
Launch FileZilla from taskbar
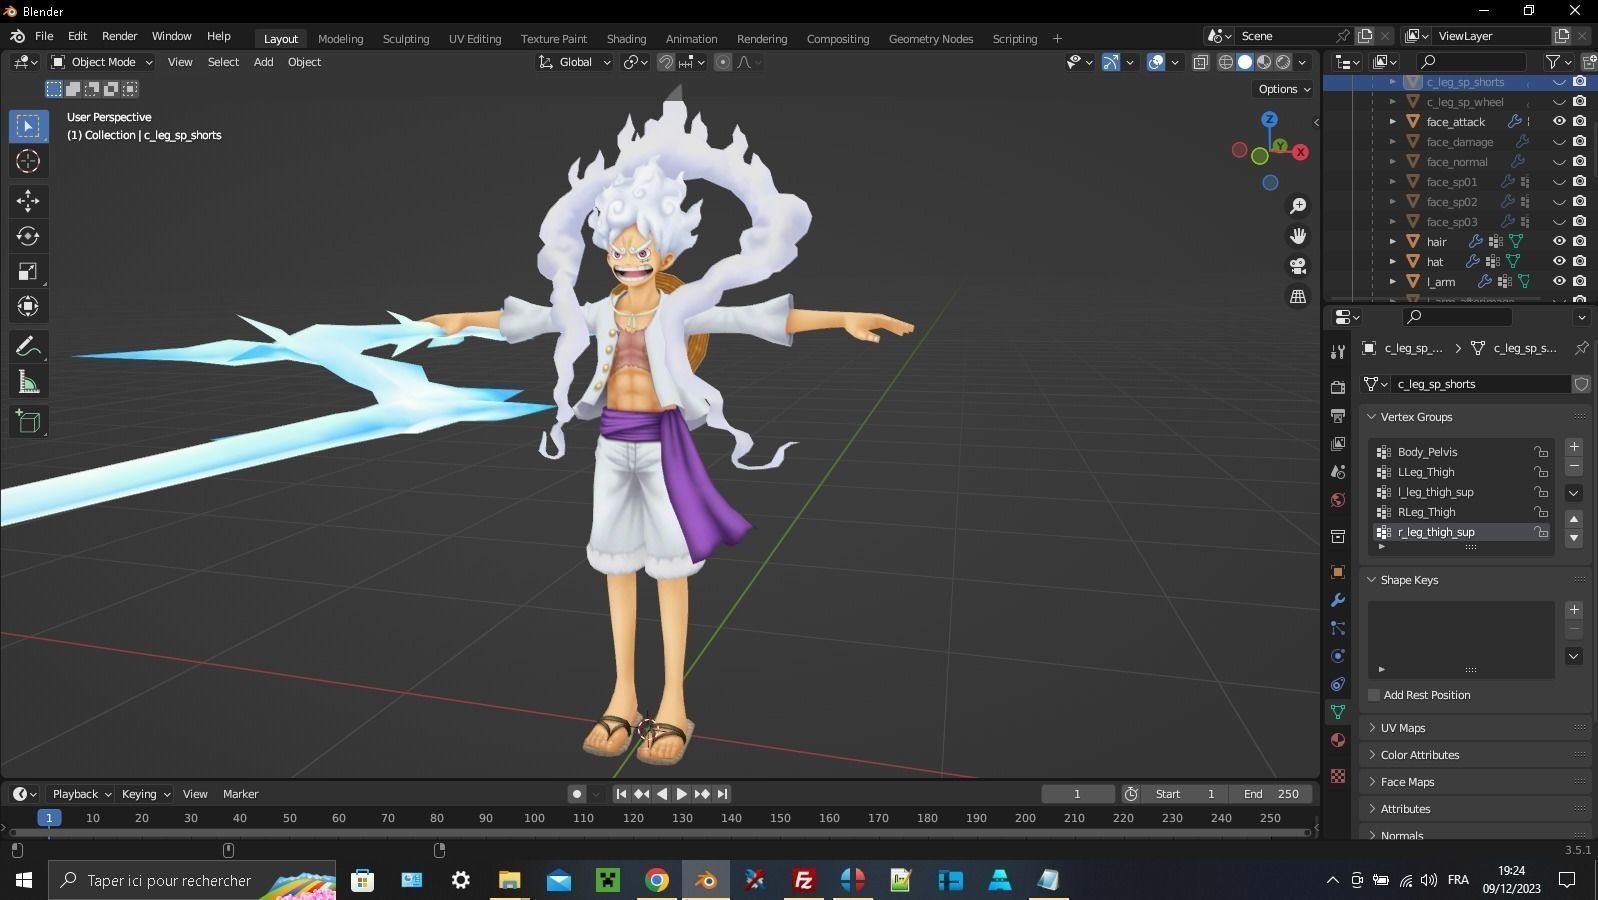click(803, 880)
